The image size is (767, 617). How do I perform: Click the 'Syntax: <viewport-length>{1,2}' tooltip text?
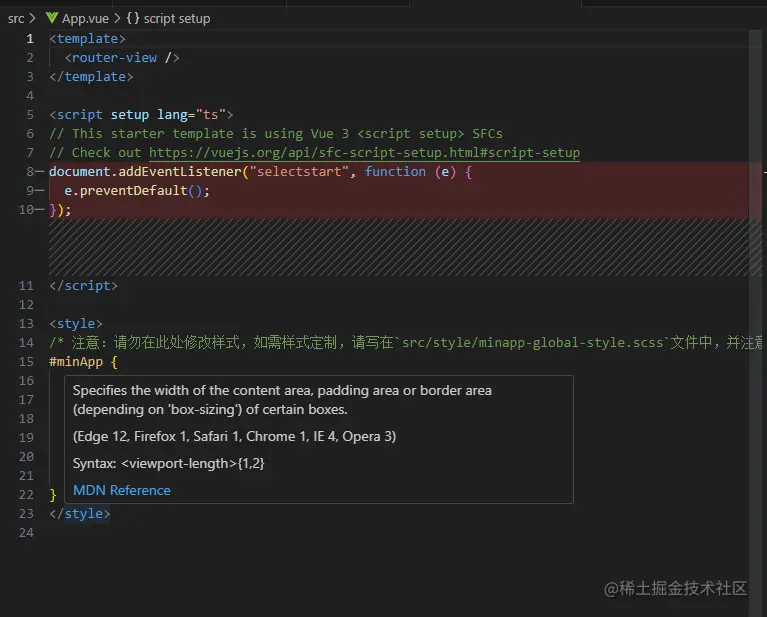[x=168, y=463]
